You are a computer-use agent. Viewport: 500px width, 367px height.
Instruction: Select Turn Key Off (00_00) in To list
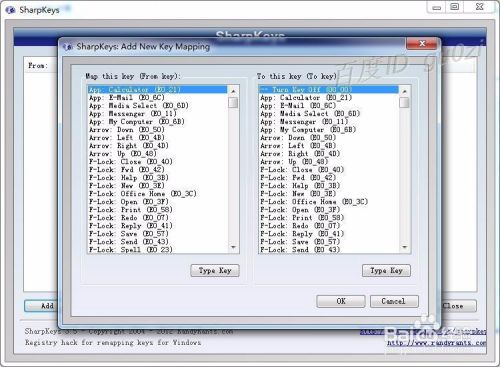(329, 90)
